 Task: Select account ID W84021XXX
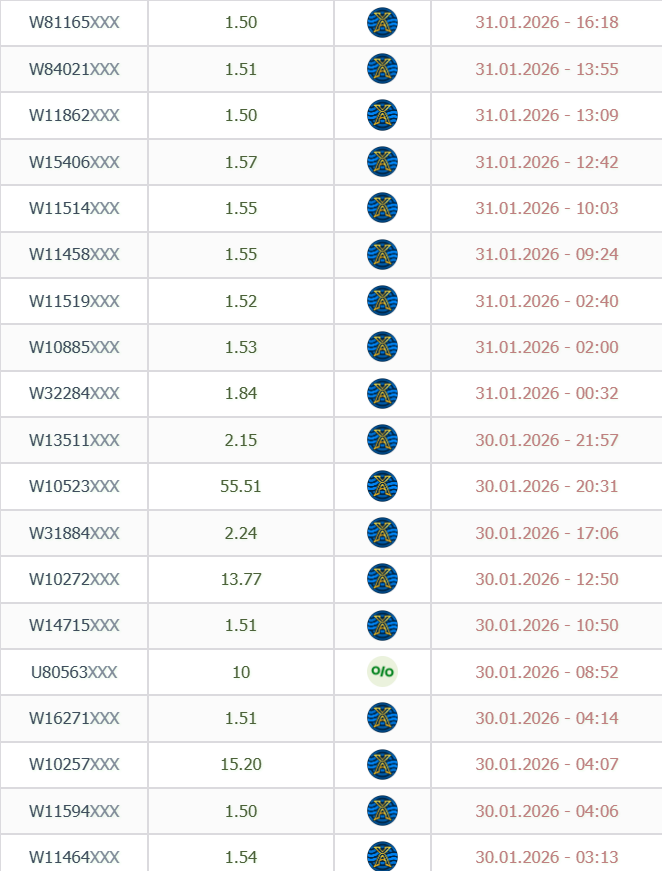pyautogui.click(x=74, y=69)
